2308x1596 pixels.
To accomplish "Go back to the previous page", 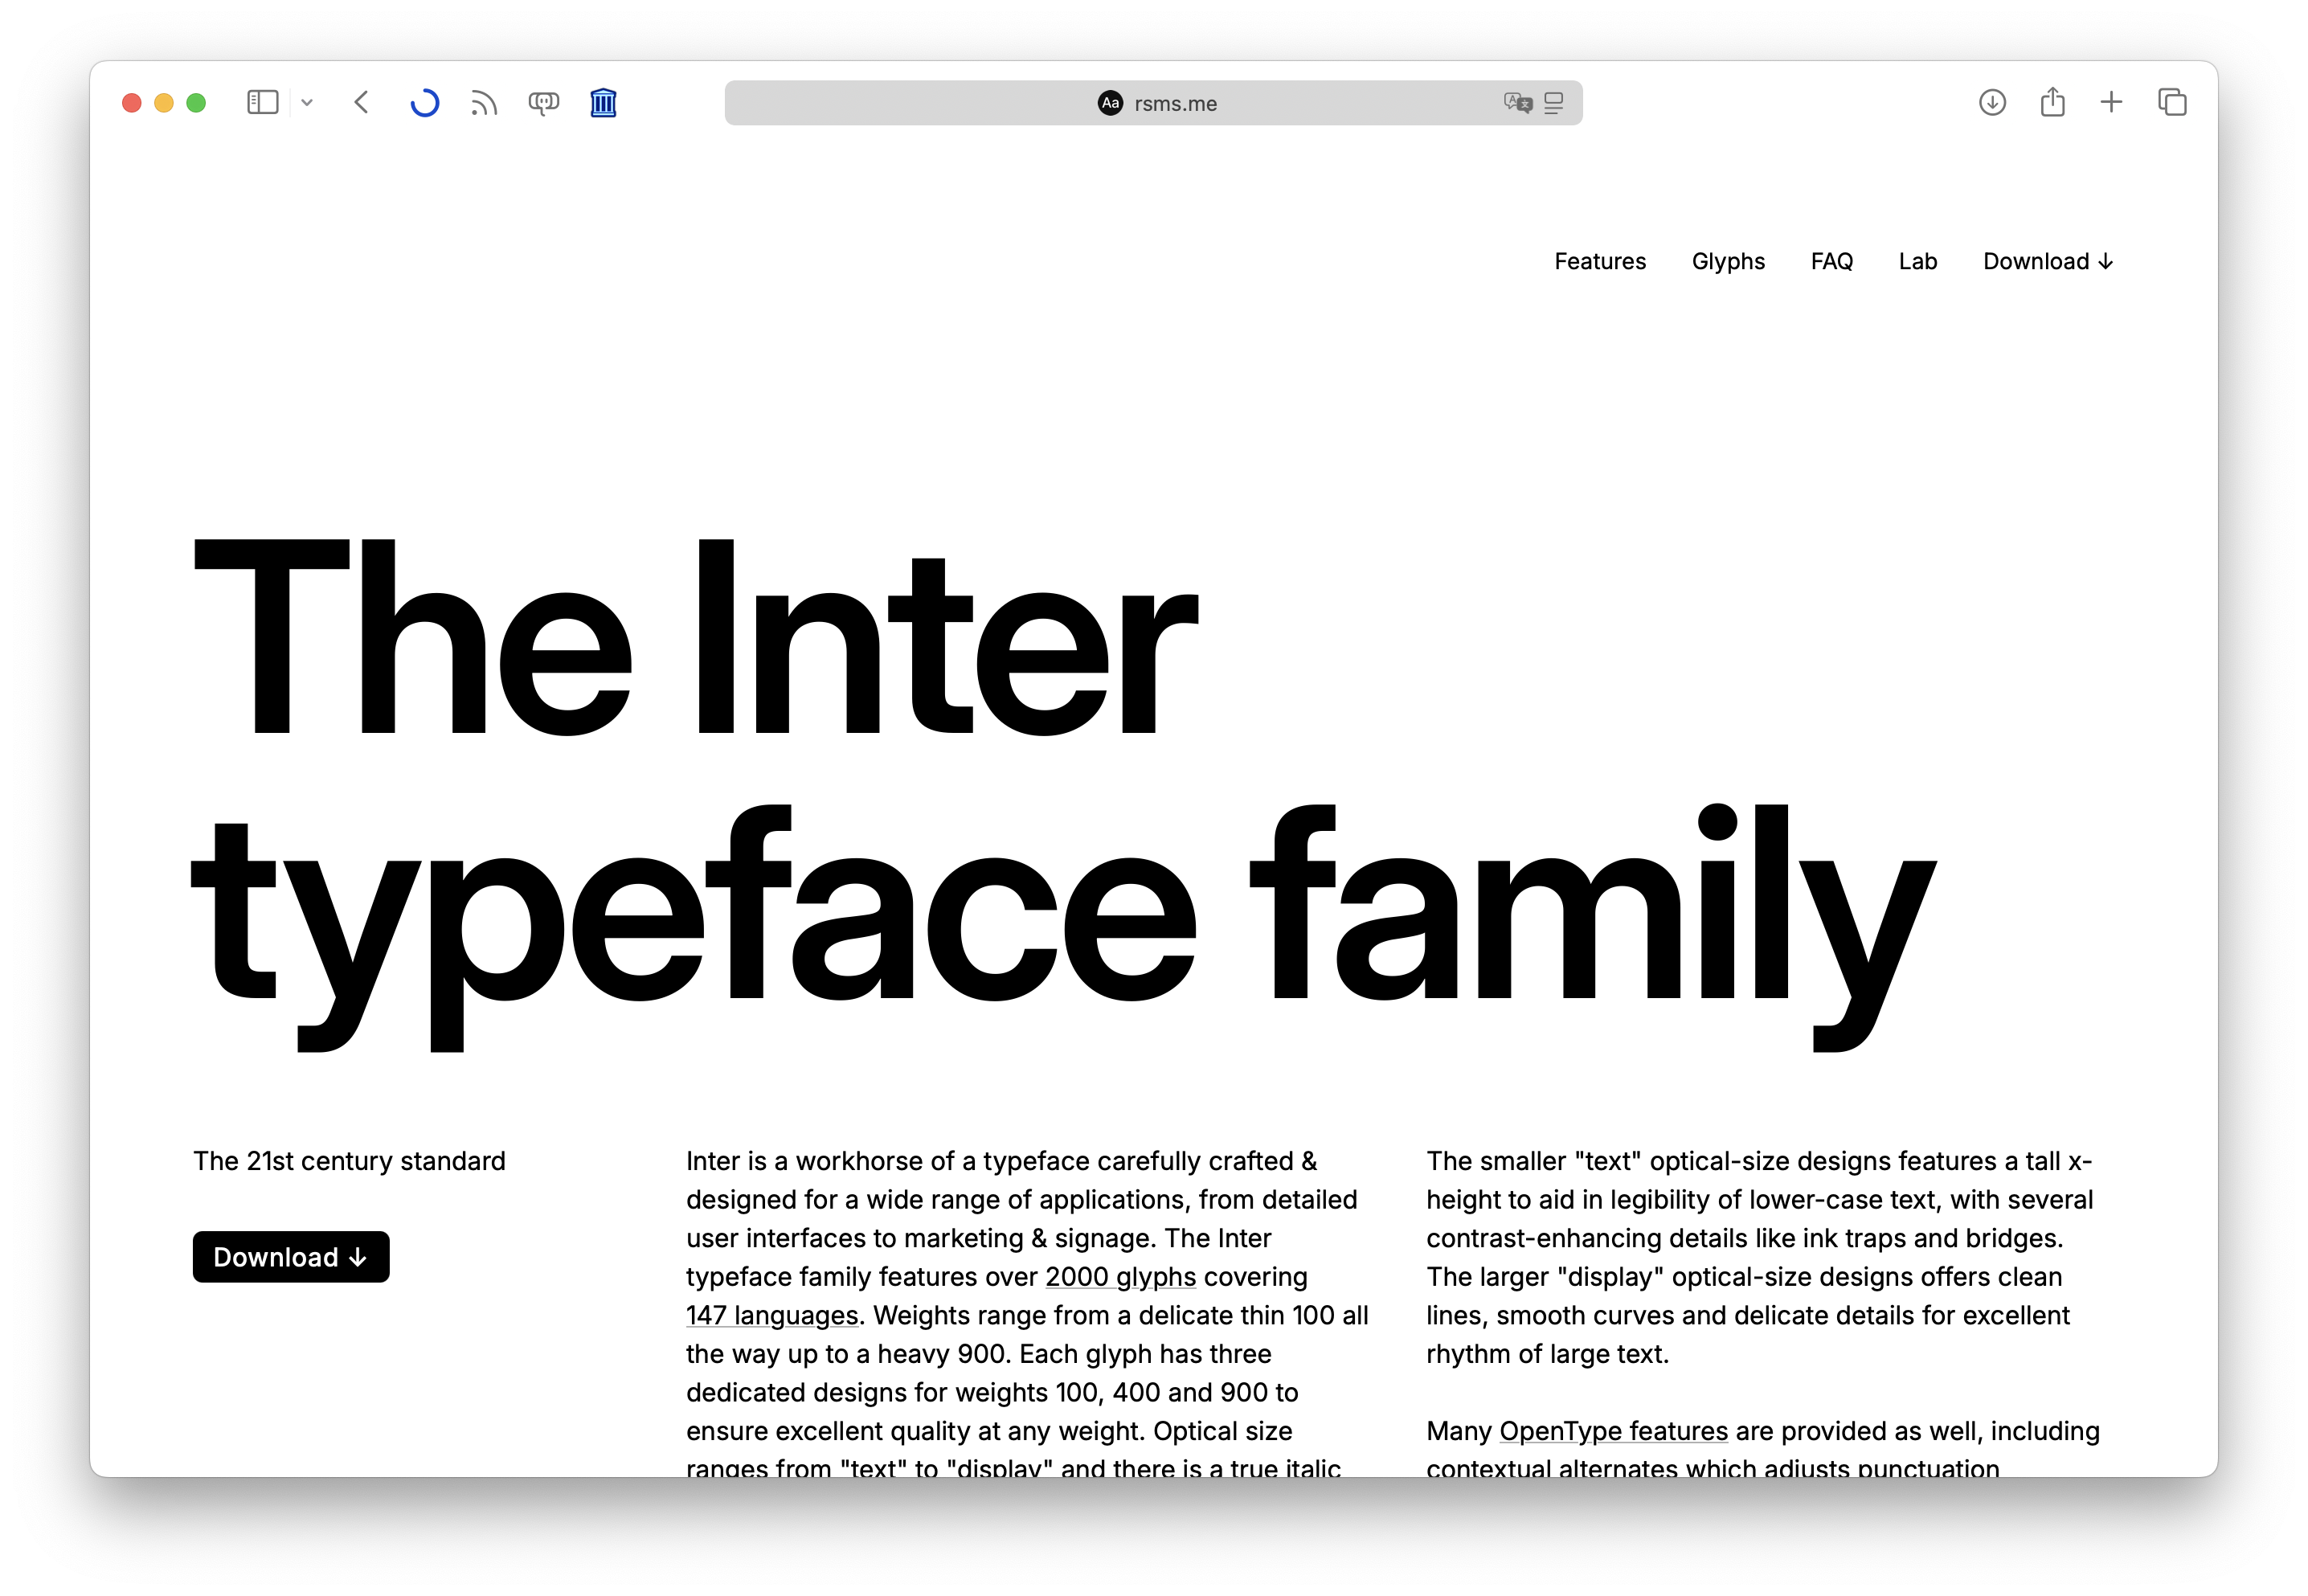I will pos(362,102).
